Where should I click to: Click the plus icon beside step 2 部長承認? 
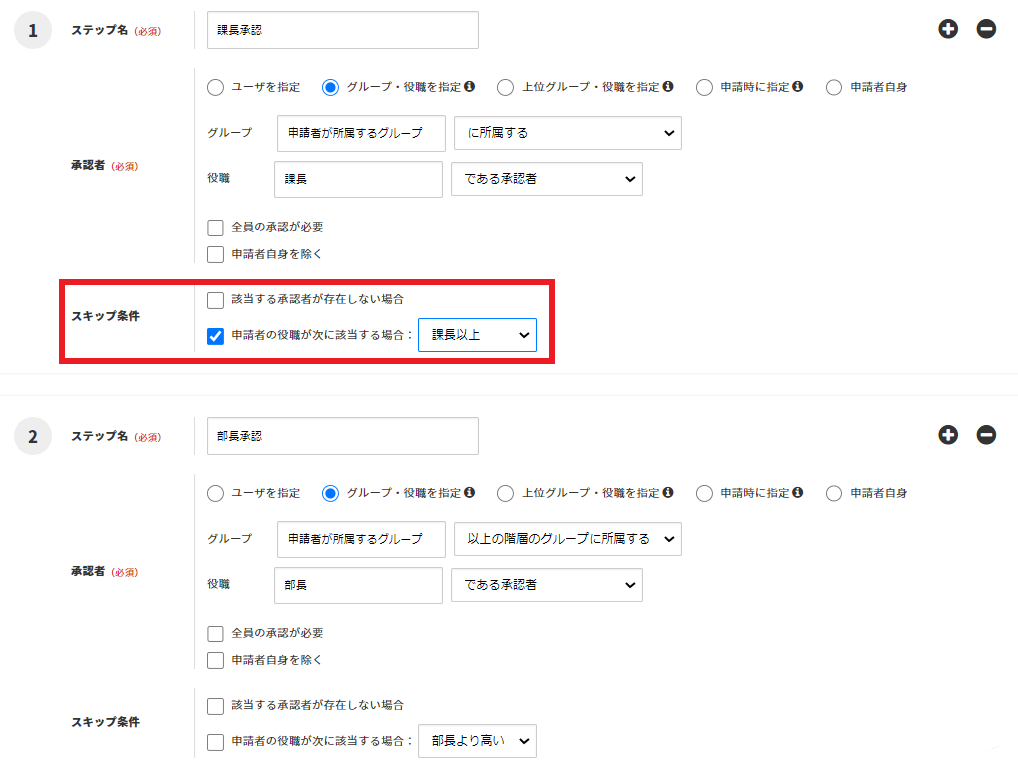948,435
